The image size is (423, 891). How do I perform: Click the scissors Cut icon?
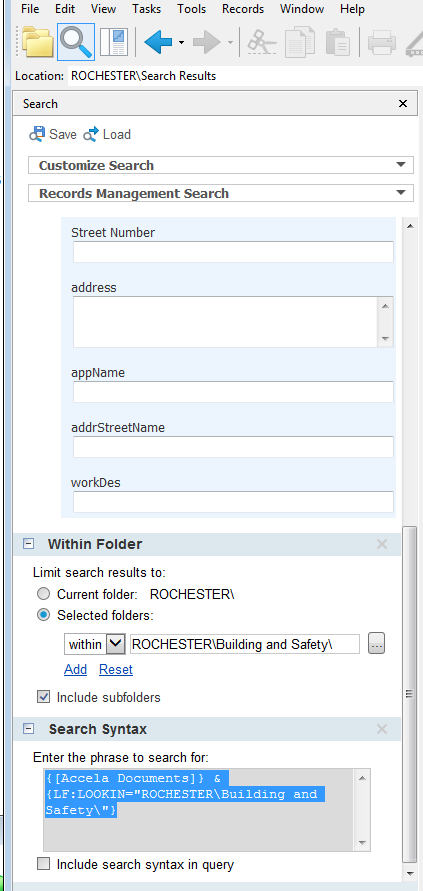261,41
